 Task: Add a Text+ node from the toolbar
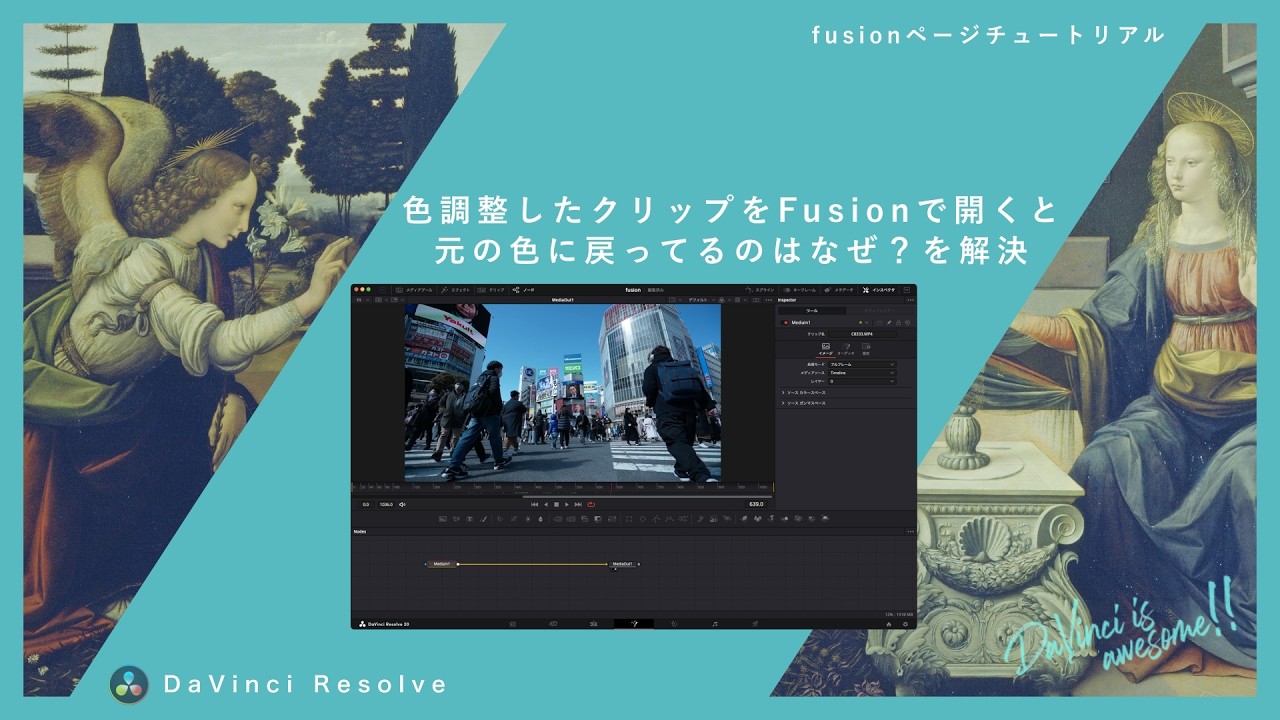(x=469, y=518)
